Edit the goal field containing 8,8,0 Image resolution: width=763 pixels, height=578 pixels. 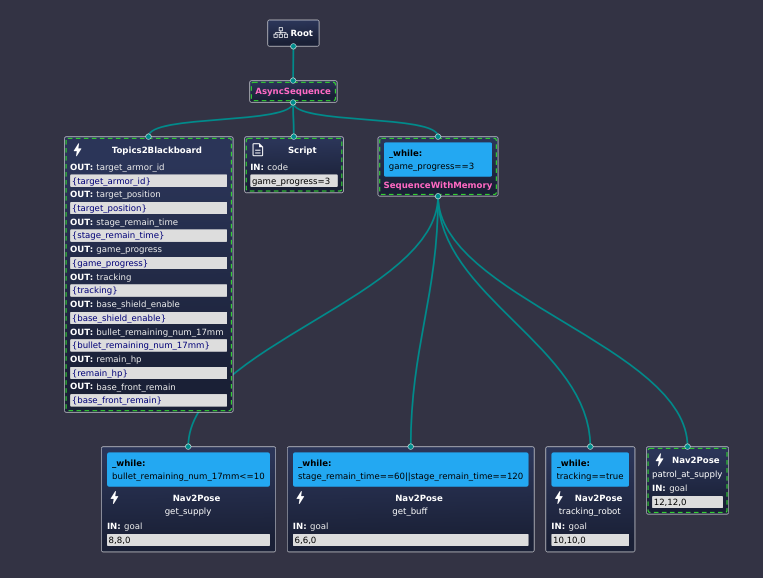tap(188, 540)
